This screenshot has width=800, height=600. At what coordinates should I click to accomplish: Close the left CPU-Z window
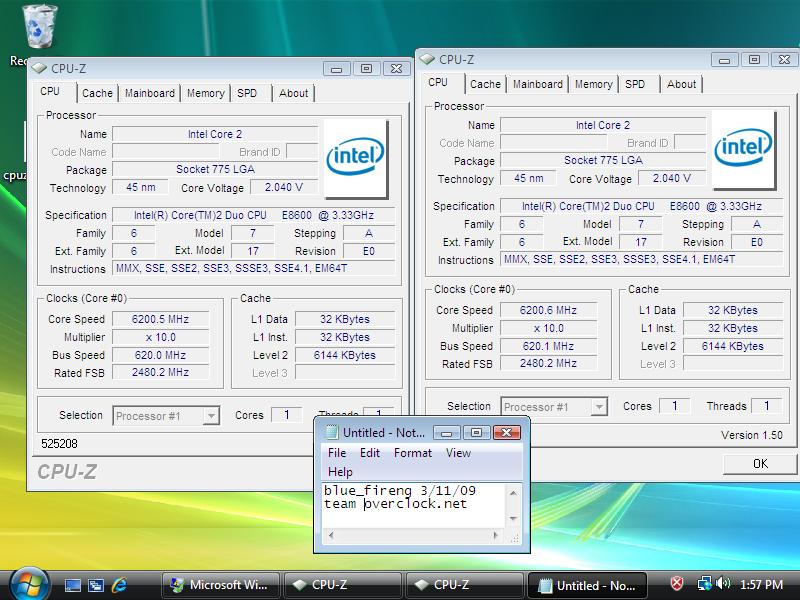[396, 69]
